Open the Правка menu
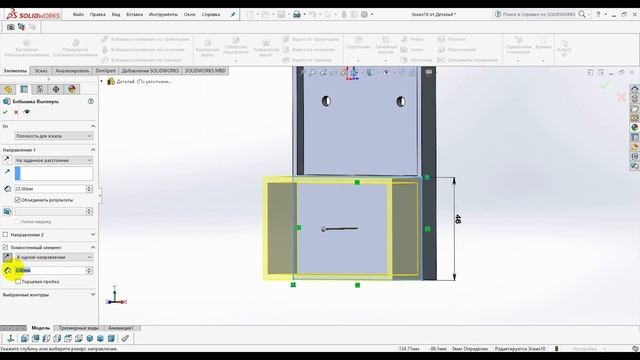The image size is (640, 360). tap(98, 14)
